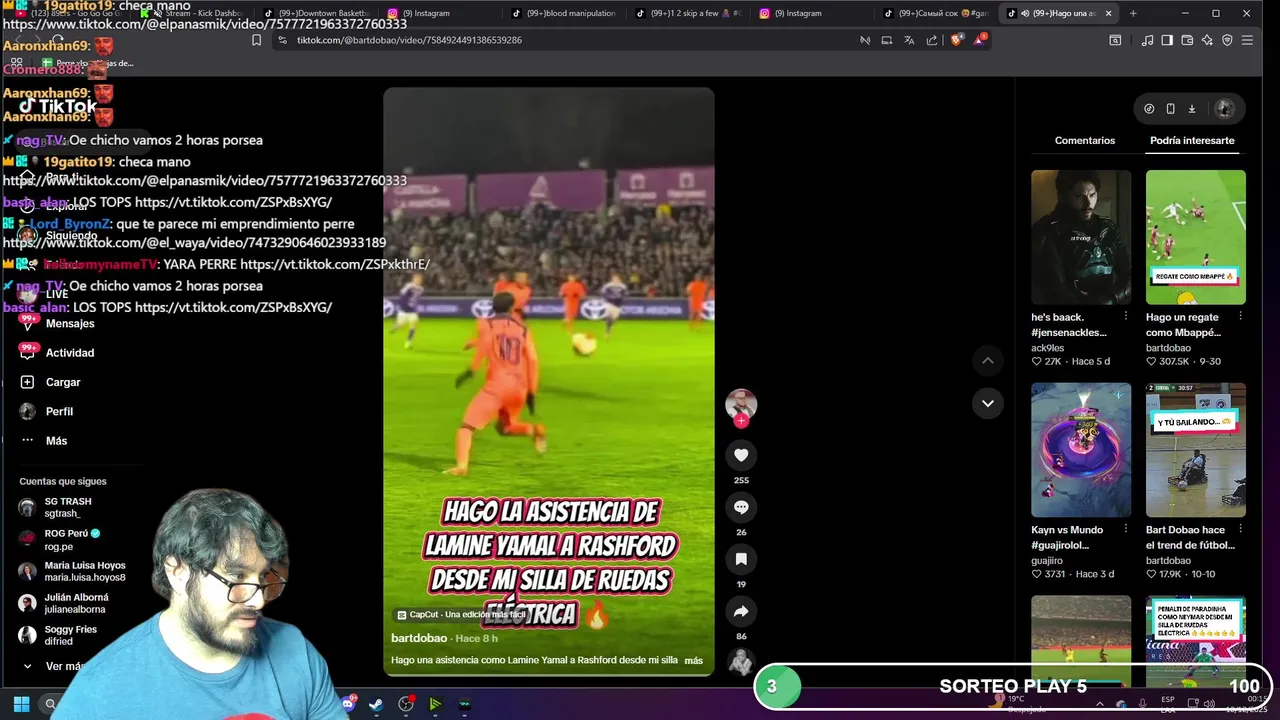
Task: Open the Brave playlist music note icon
Action: pos(1147,40)
